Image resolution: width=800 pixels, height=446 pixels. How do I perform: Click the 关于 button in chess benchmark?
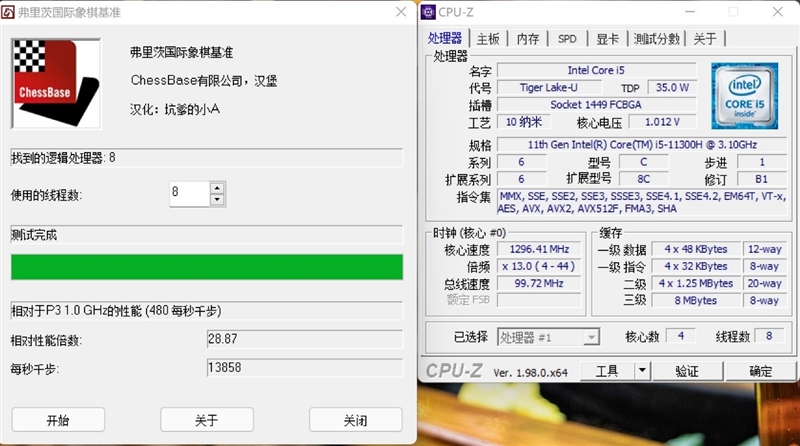pyautogui.click(x=207, y=420)
